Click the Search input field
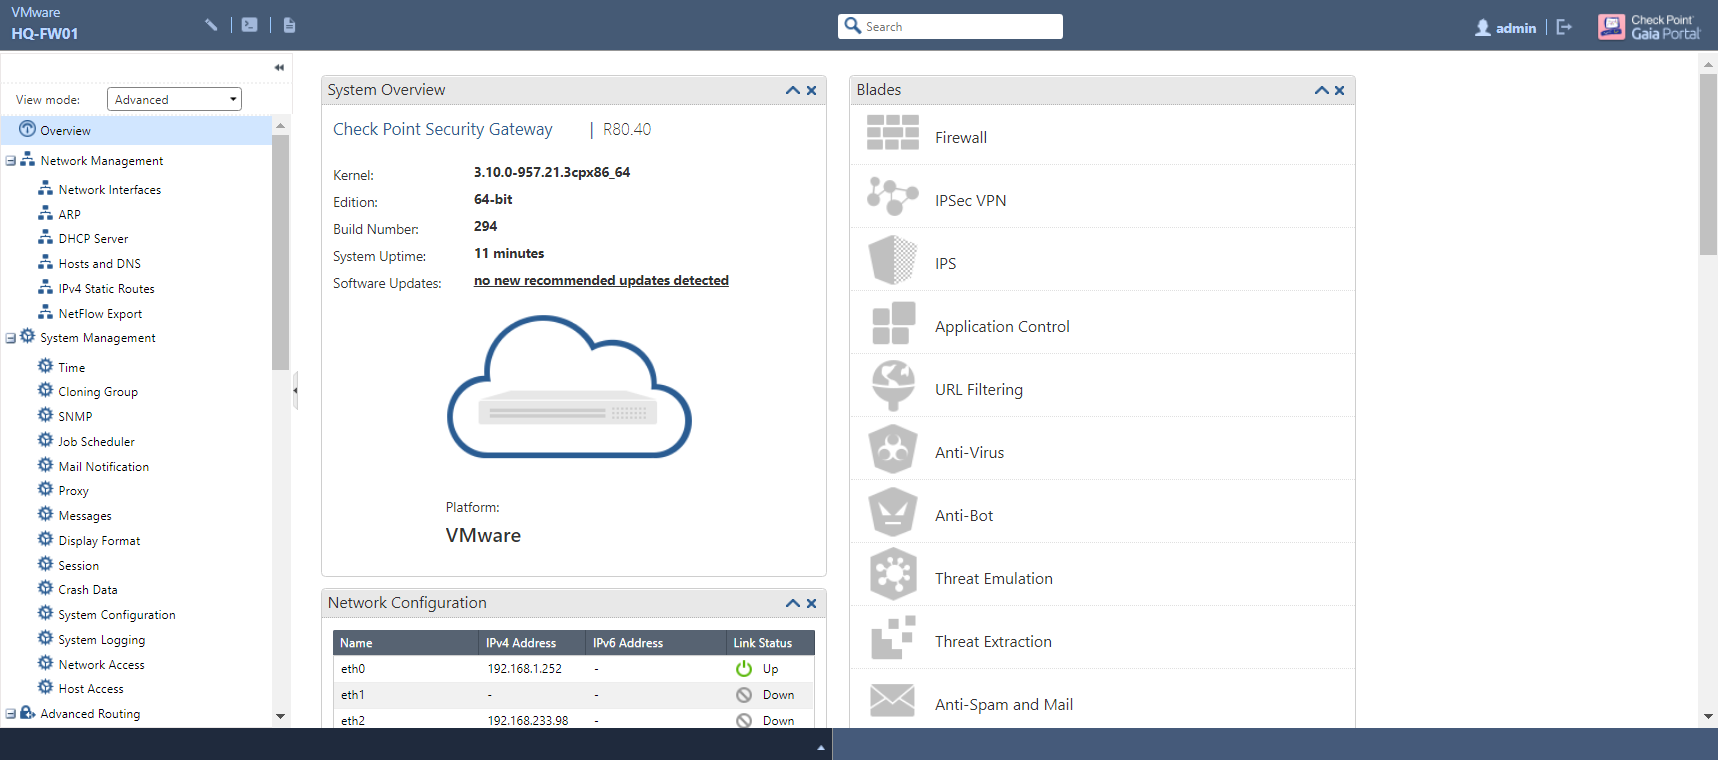Image resolution: width=1718 pixels, height=760 pixels. [x=950, y=26]
